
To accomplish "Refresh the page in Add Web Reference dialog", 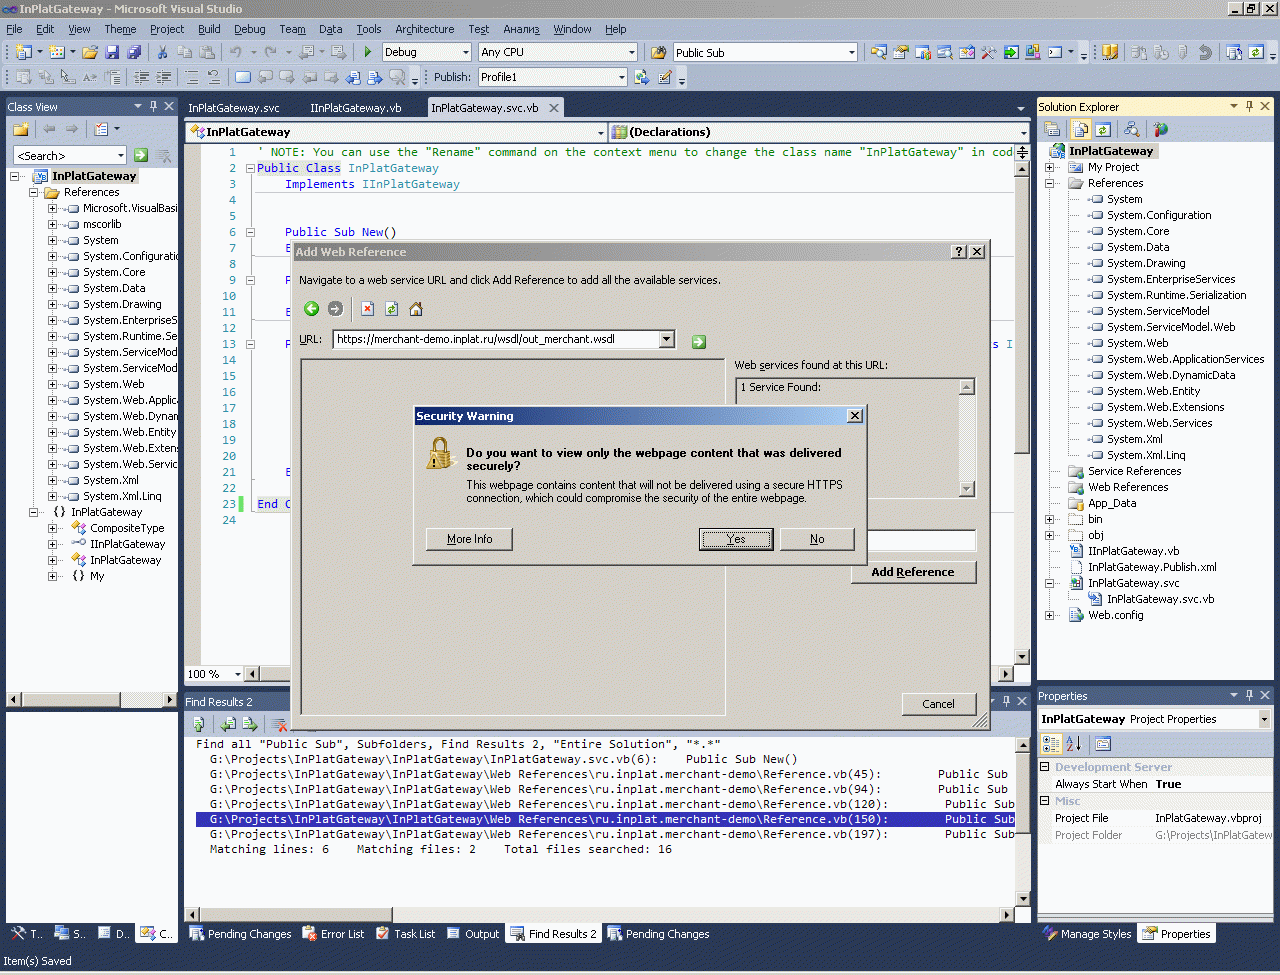I will 391,309.
